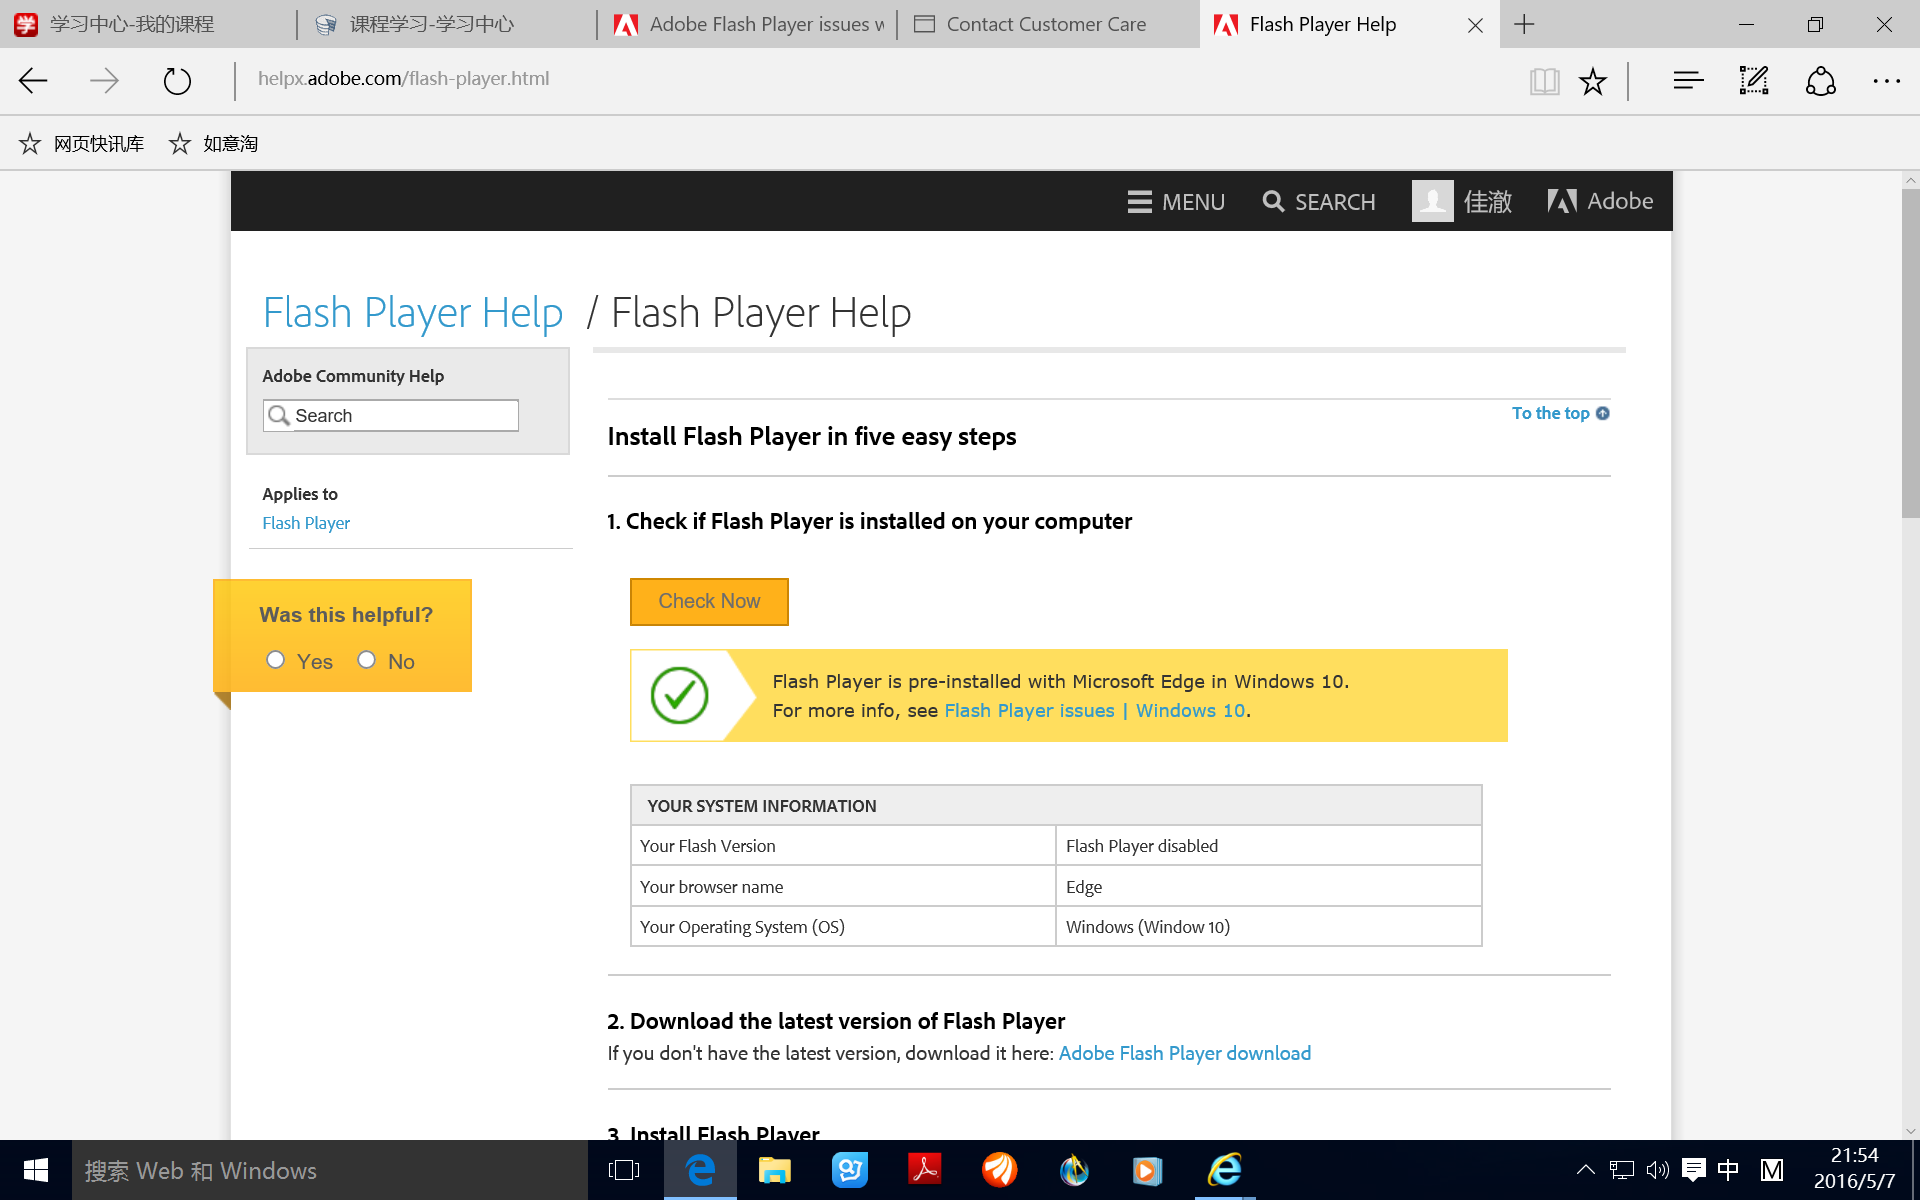
Task: Open the SEARCH magnifier in header
Action: 1319,202
